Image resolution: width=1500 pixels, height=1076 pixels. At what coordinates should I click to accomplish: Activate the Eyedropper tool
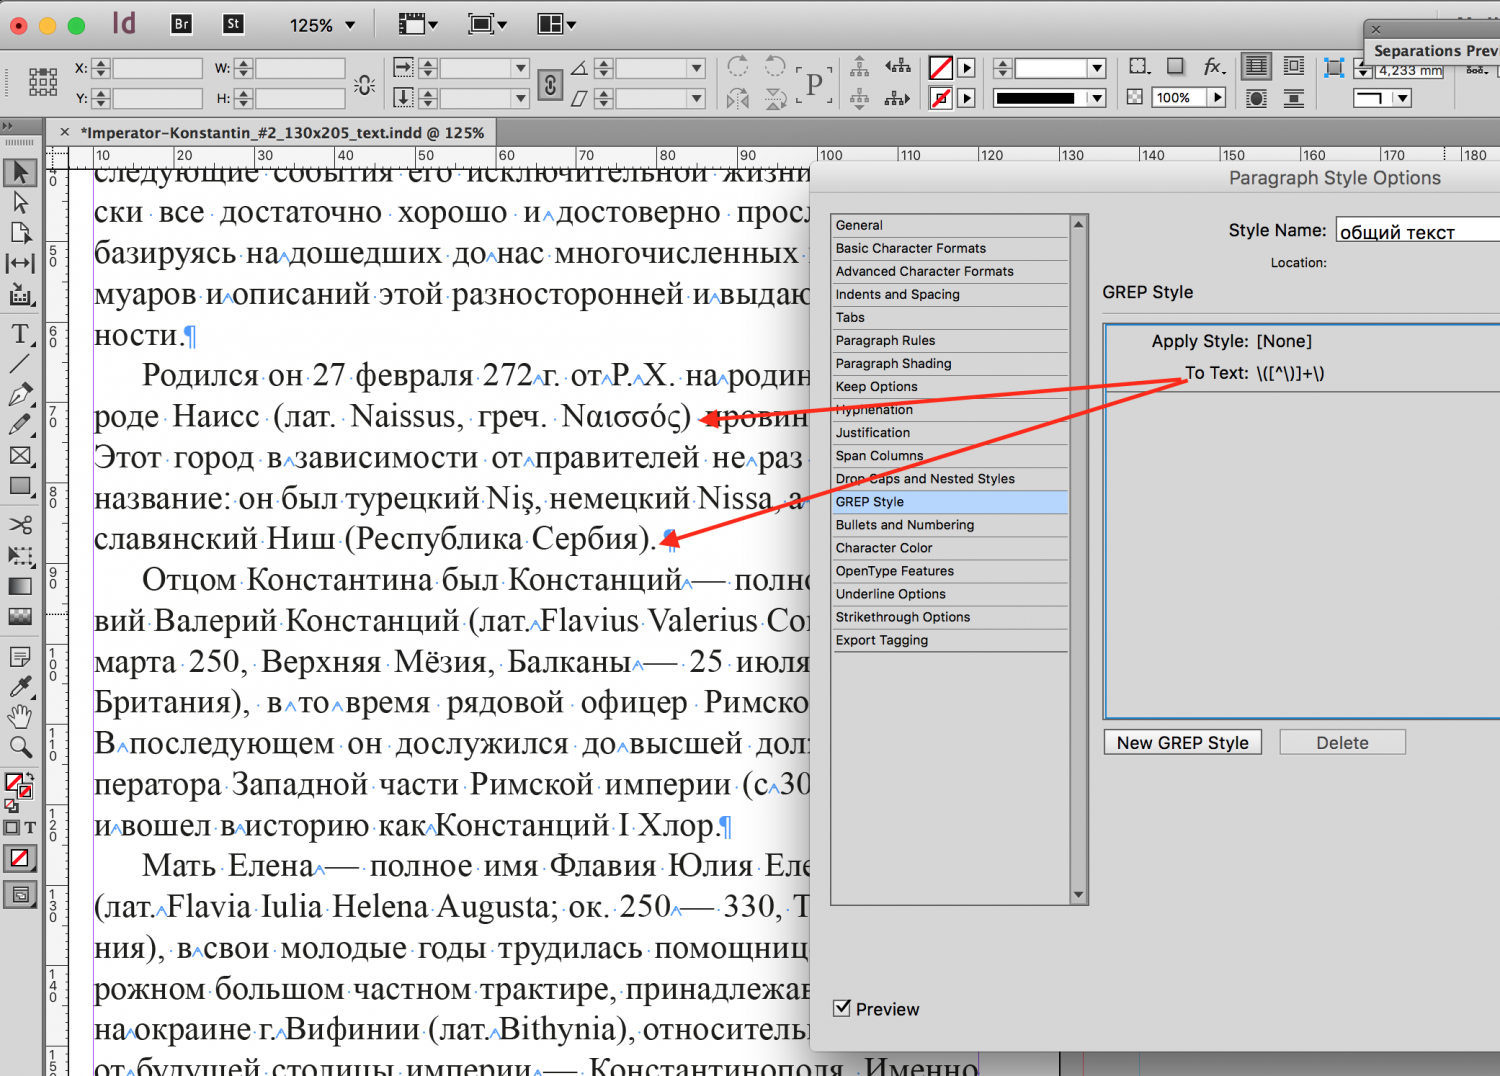(20, 687)
